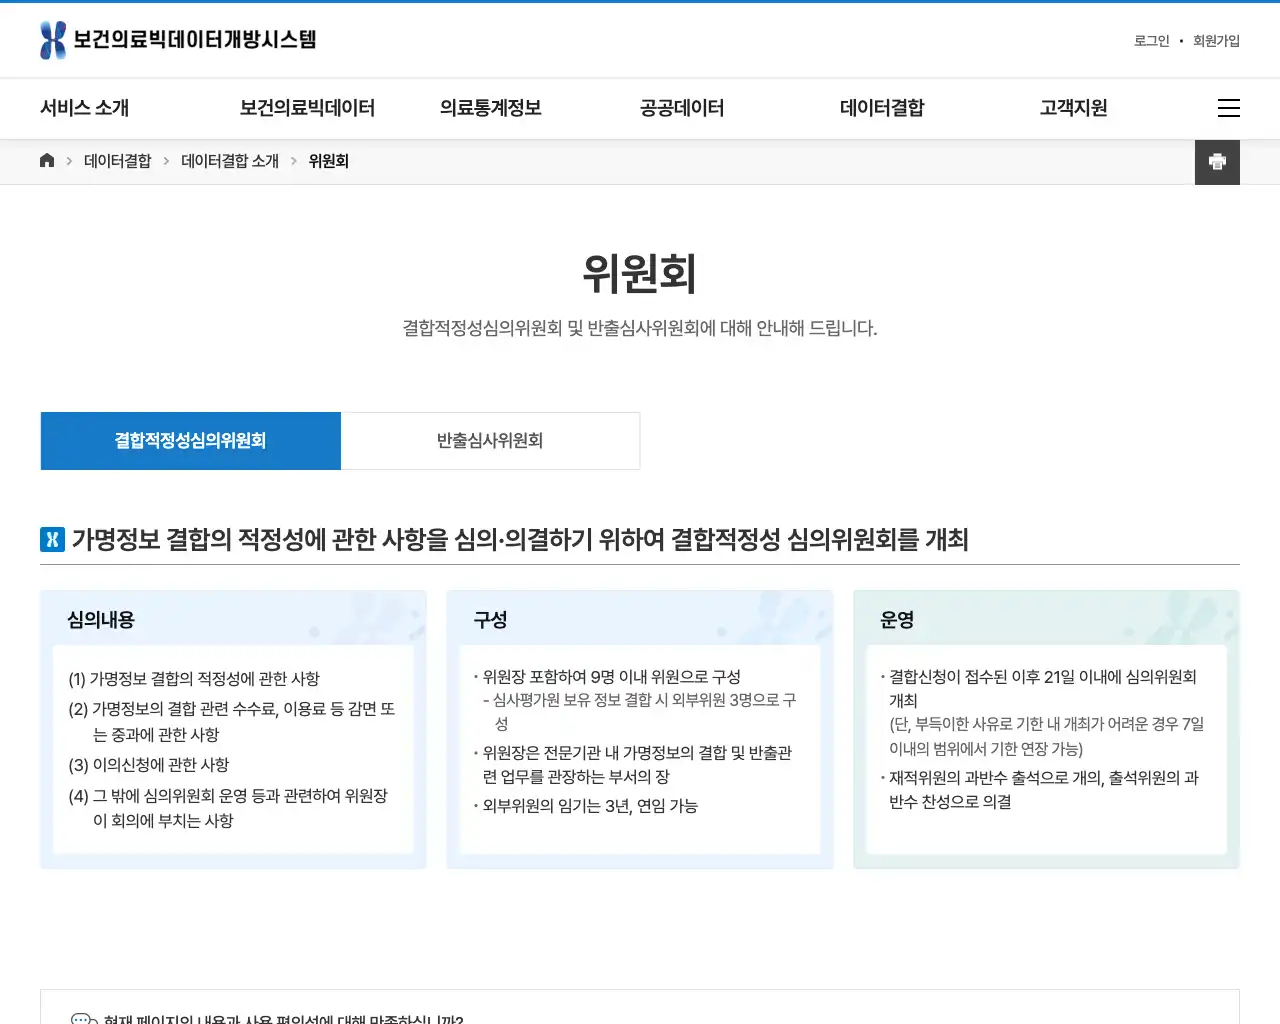The height and width of the screenshot is (1024, 1280).
Task: Click text '(1) 가명정보 결합의 적정성에 관한 사항'
Action: (x=194, y=679)
